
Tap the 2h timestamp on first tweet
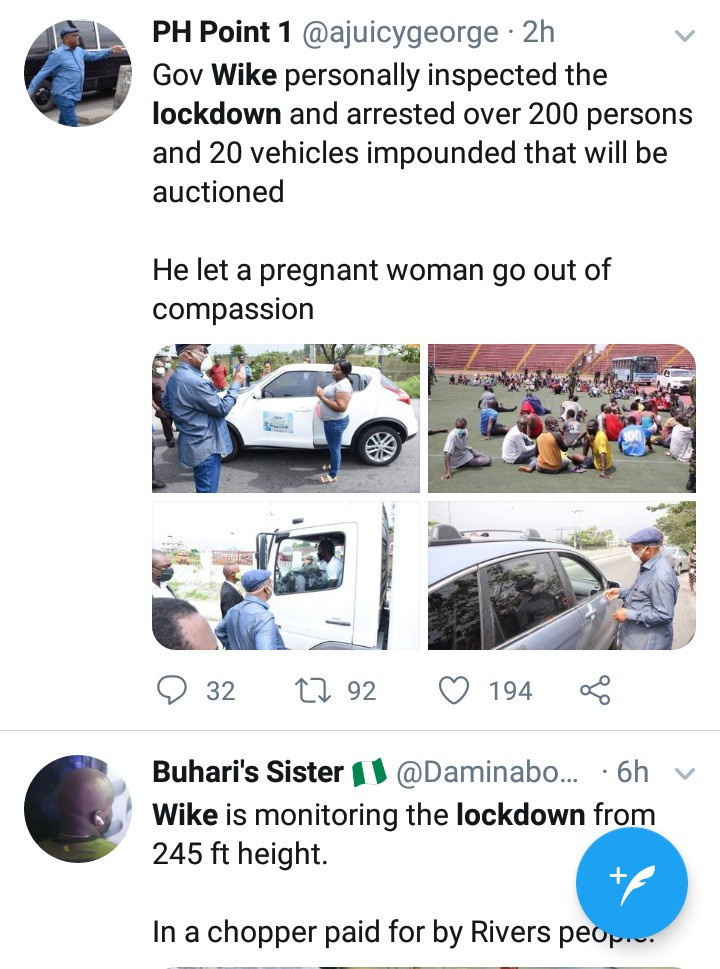click(539, 33)
